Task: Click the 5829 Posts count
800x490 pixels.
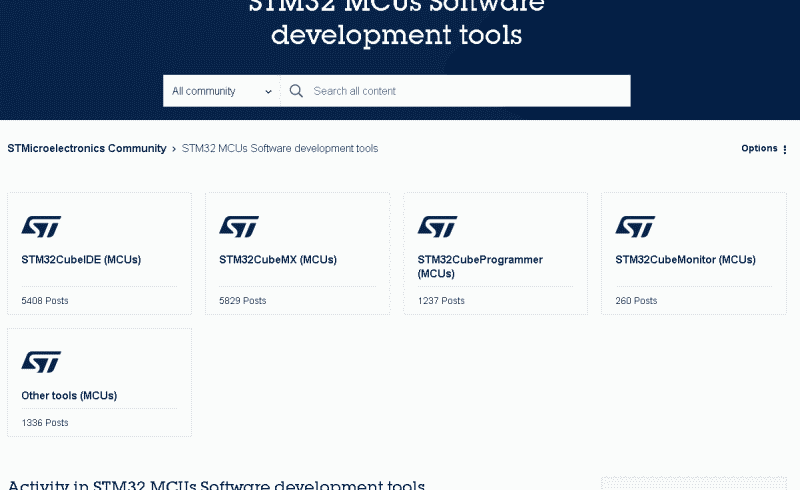Action: click(x=243, y=301)
